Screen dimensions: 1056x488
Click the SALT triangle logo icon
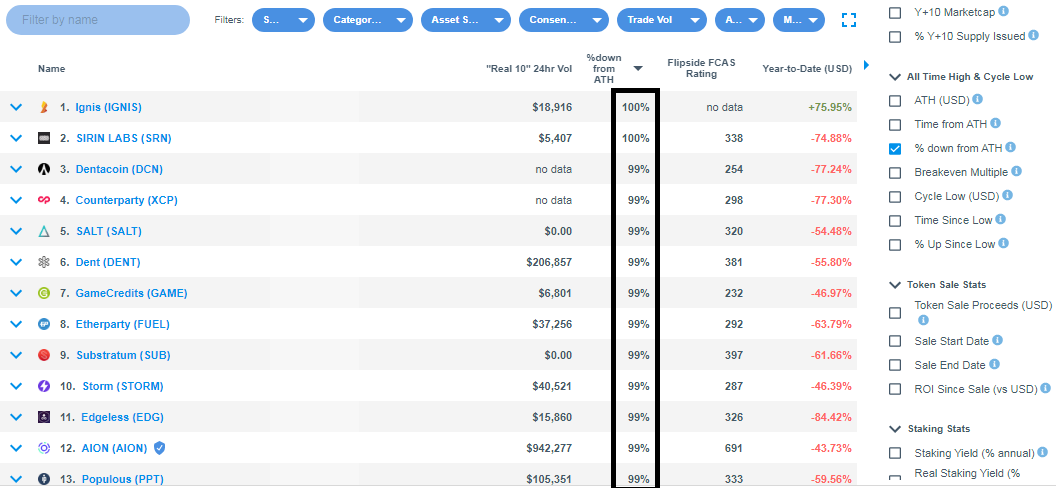(44, 231)
